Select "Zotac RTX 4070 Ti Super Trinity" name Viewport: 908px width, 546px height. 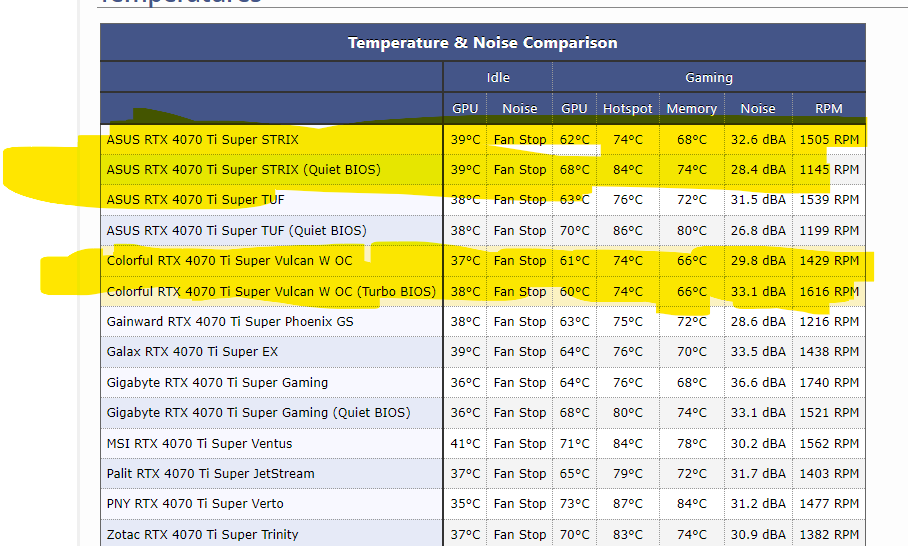coord(202,534)
